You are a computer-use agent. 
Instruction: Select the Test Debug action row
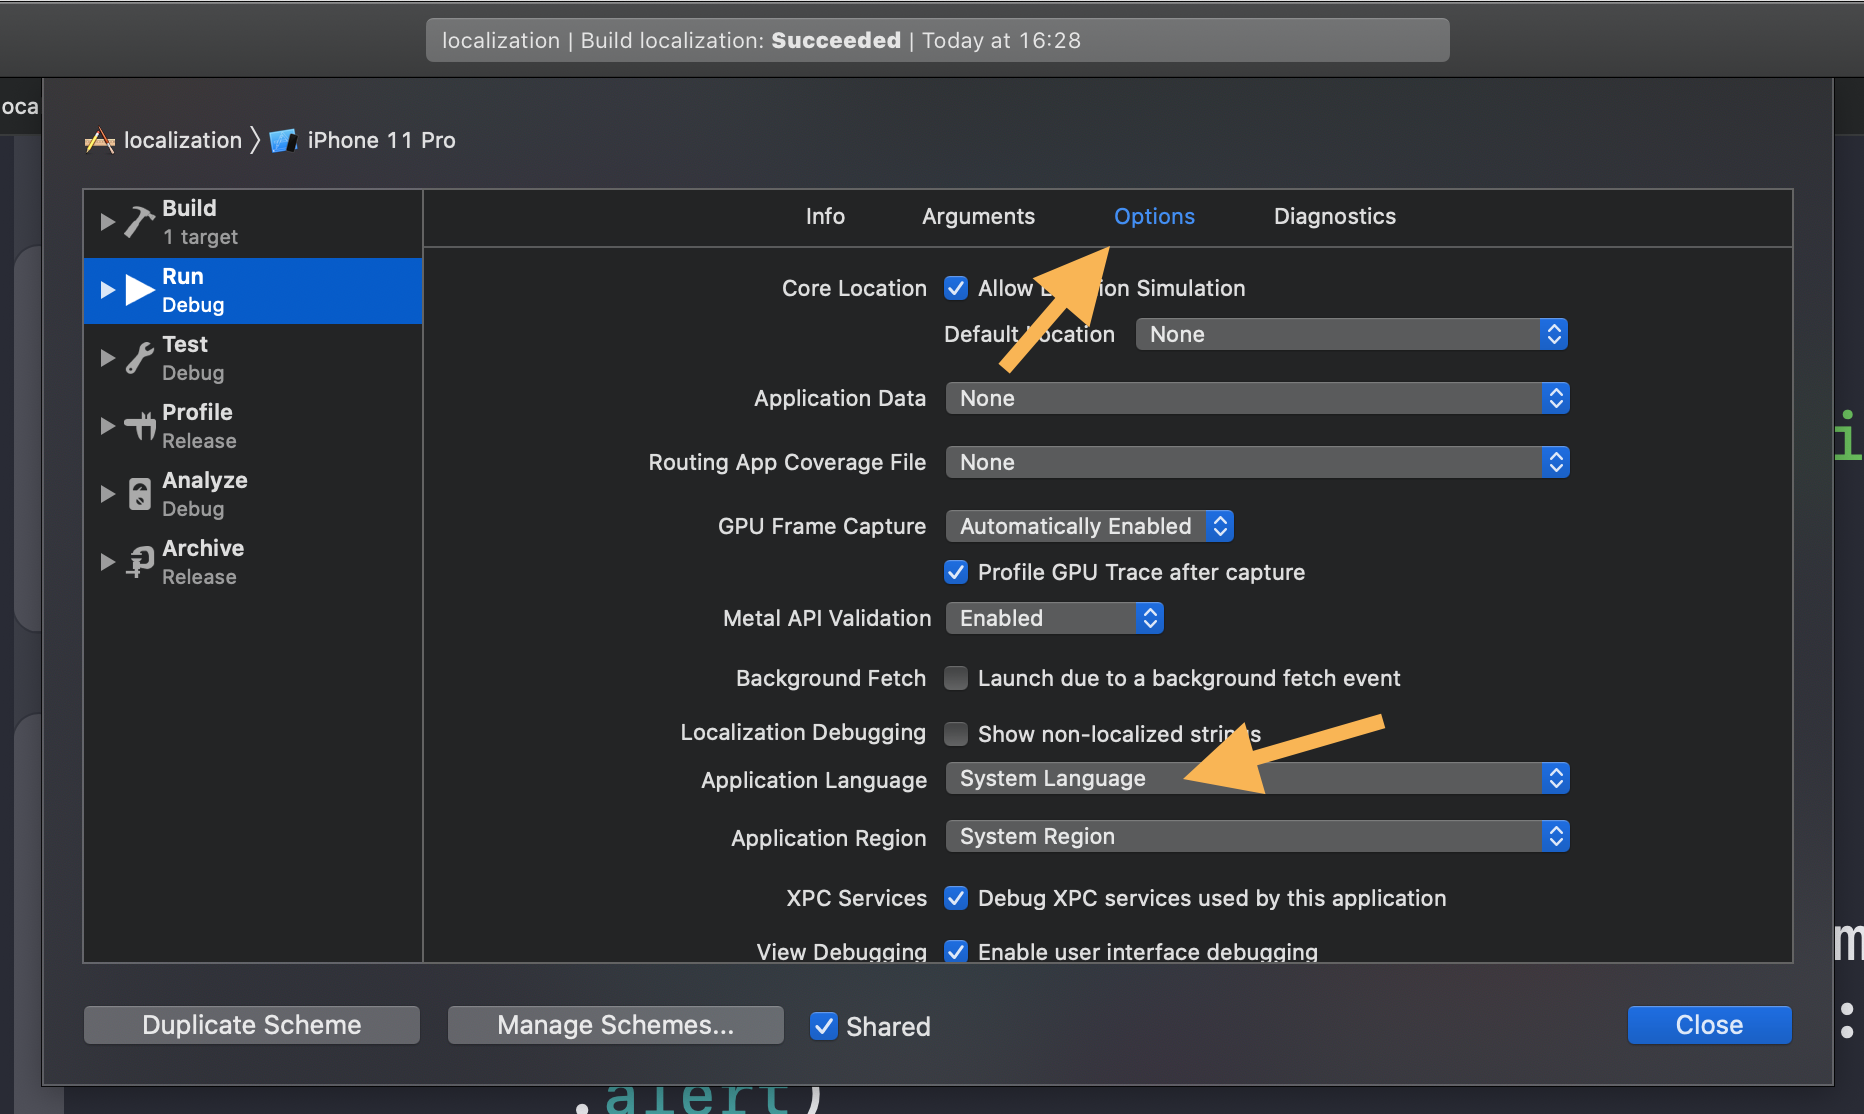pos(253,358)
